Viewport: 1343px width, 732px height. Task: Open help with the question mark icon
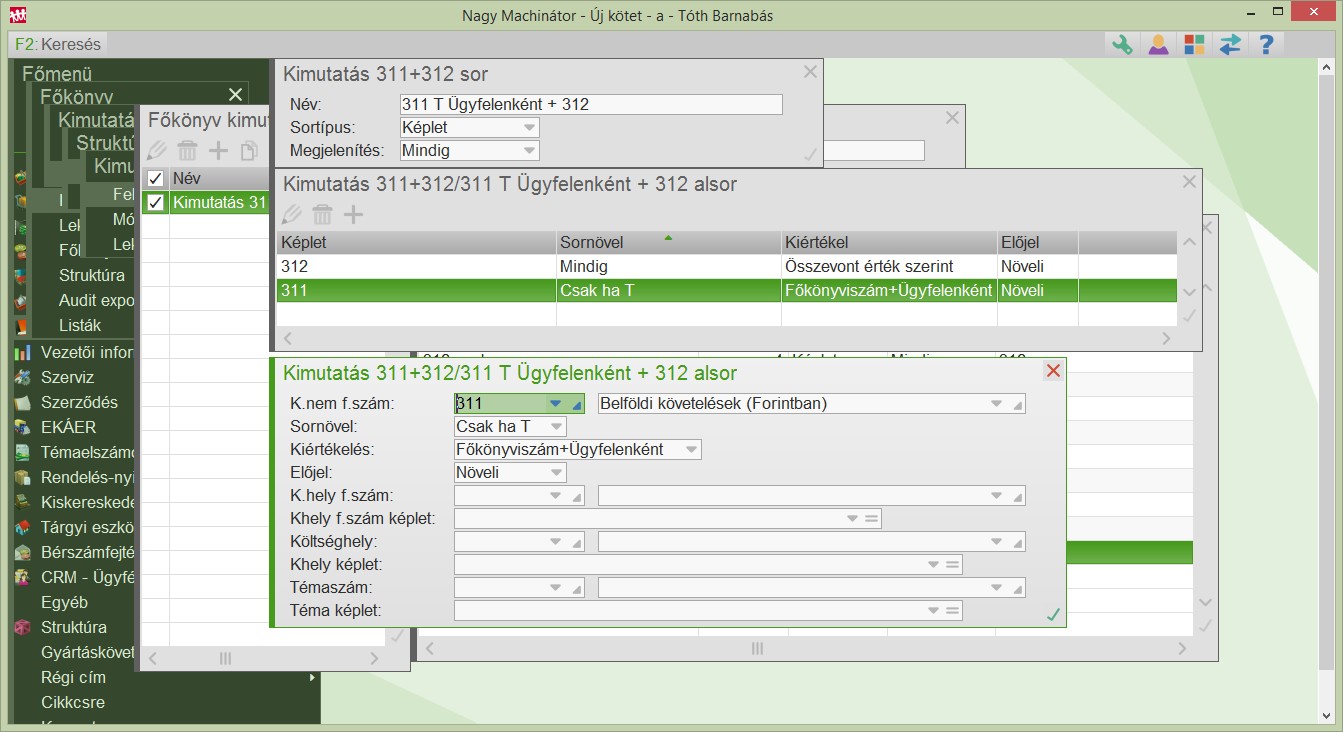(x=1266, y=44)
